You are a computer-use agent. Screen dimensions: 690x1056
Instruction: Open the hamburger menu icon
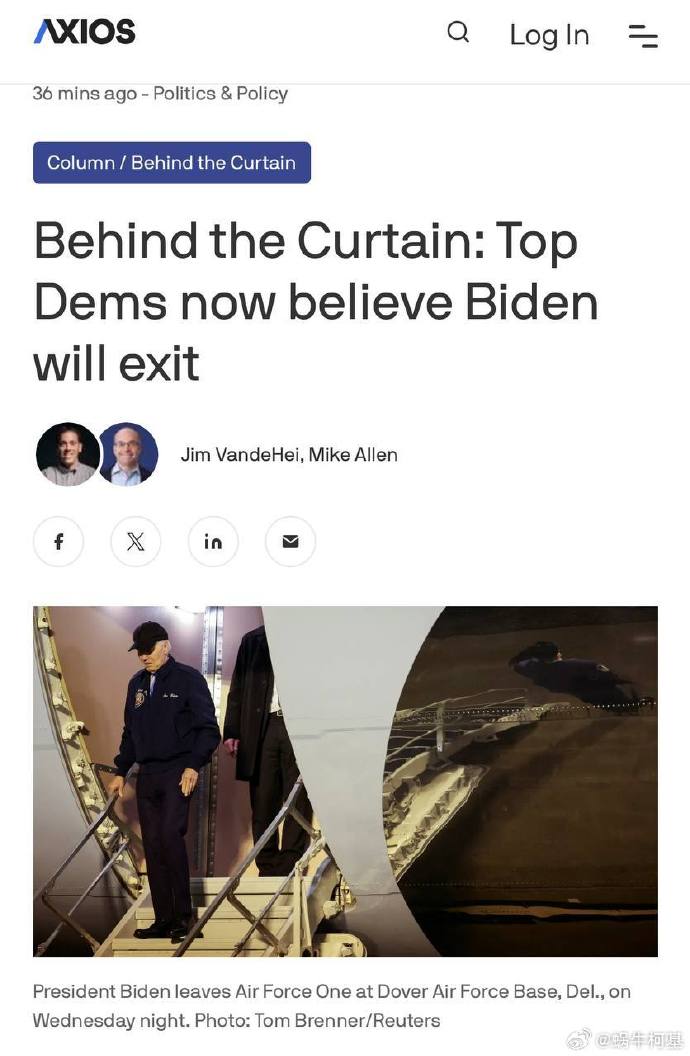point(643,36)
